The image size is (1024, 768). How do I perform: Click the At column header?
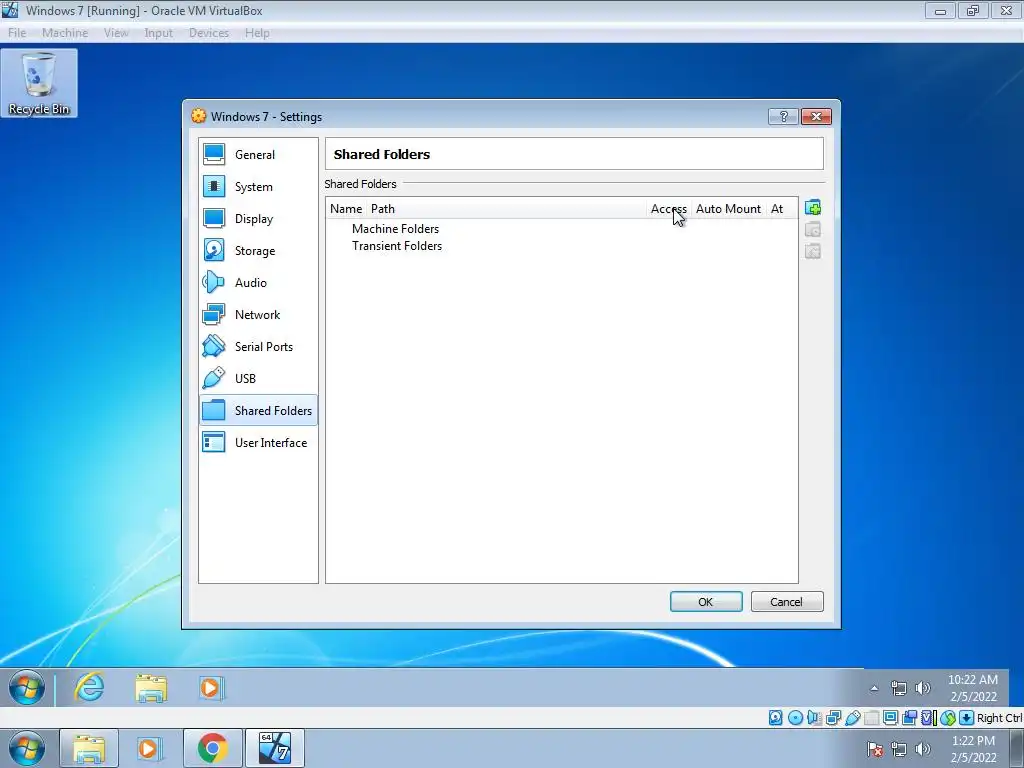tap(781, 209)
